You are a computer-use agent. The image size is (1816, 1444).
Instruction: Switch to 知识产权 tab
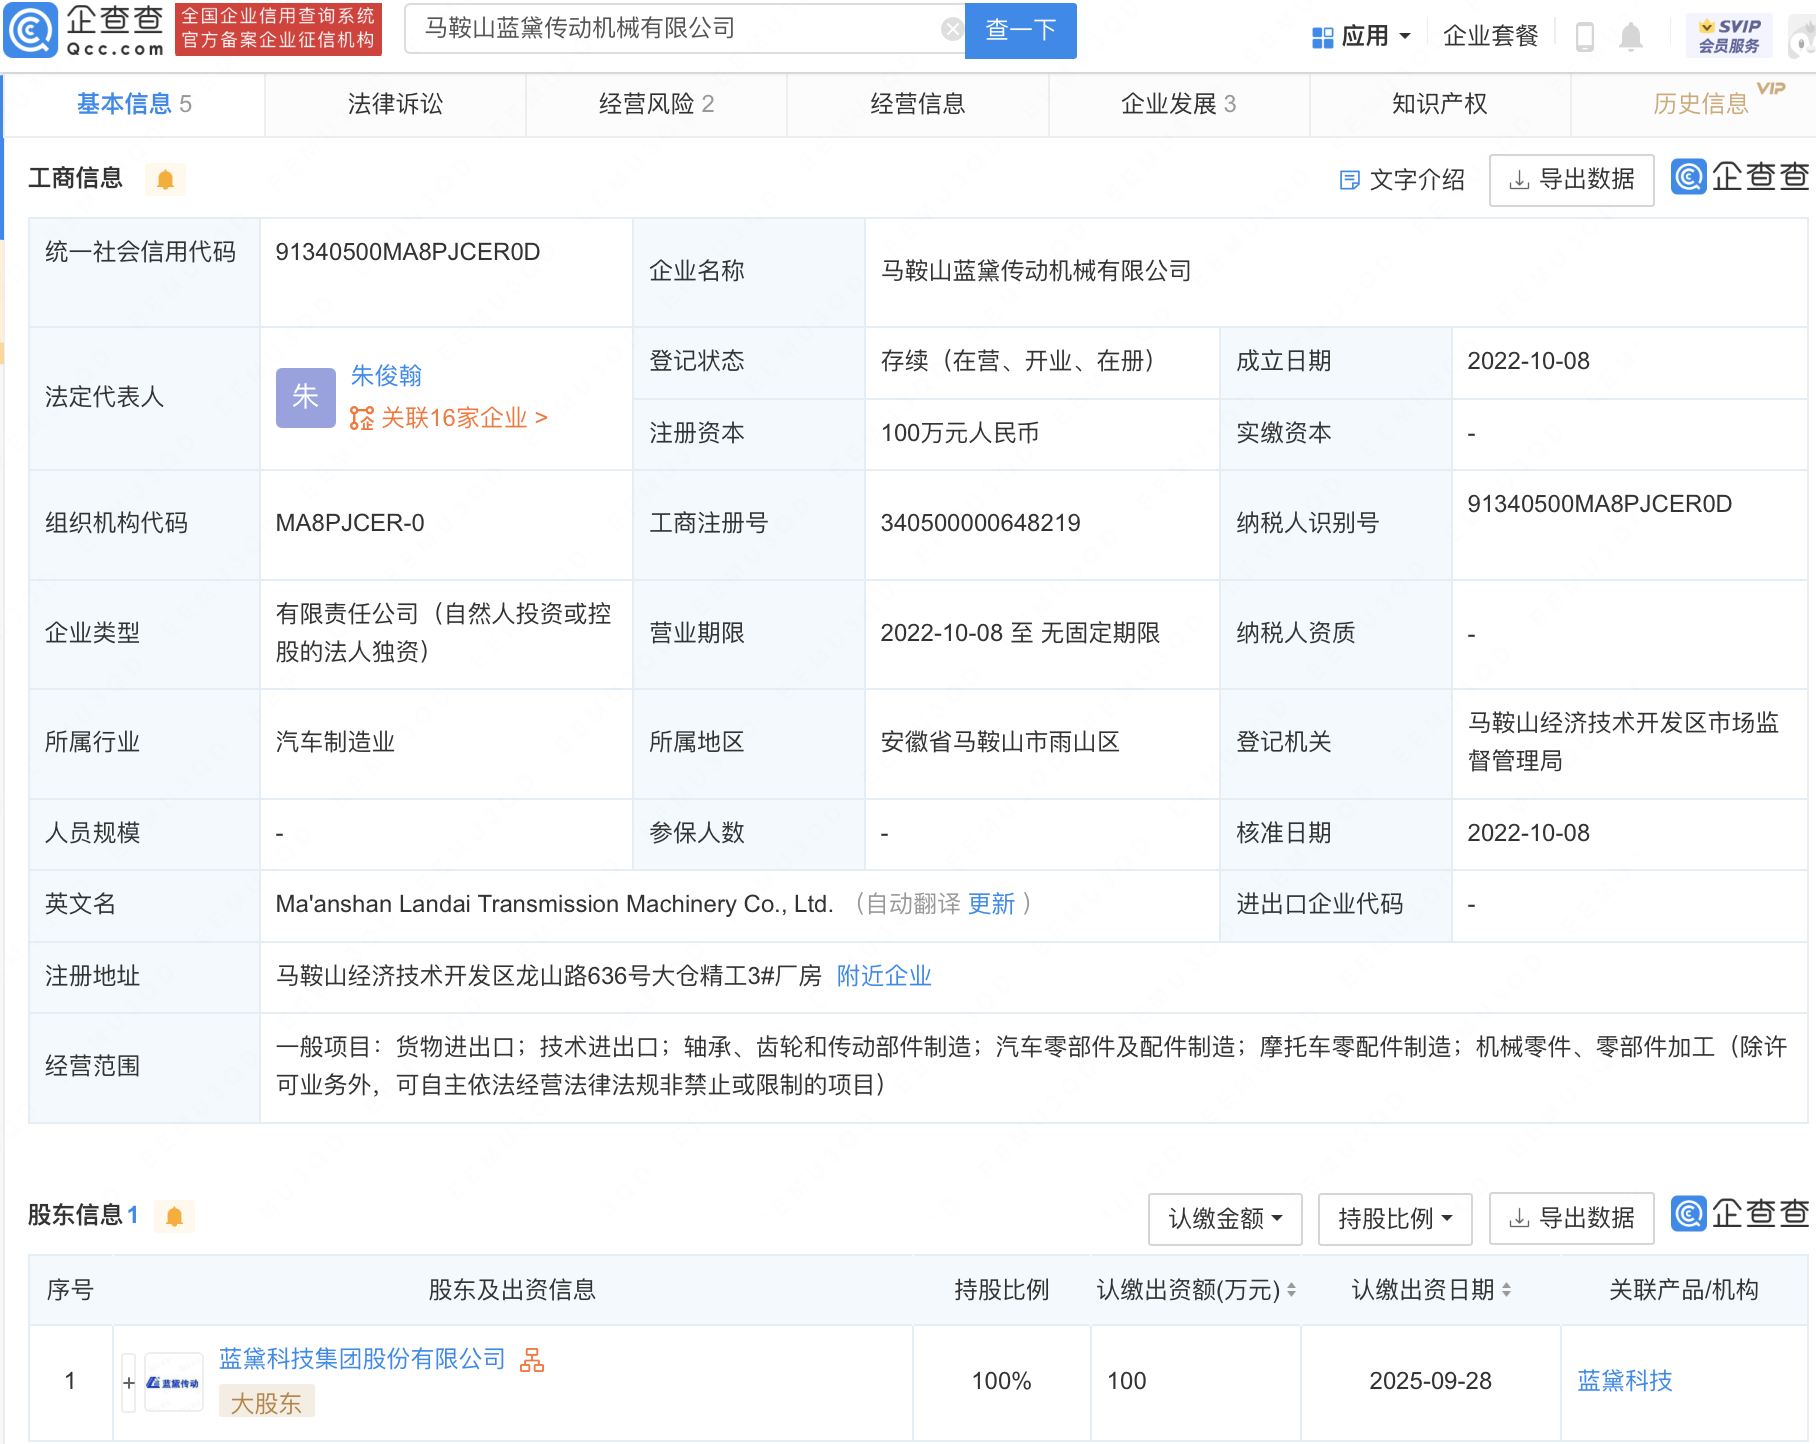(1439, 104)
